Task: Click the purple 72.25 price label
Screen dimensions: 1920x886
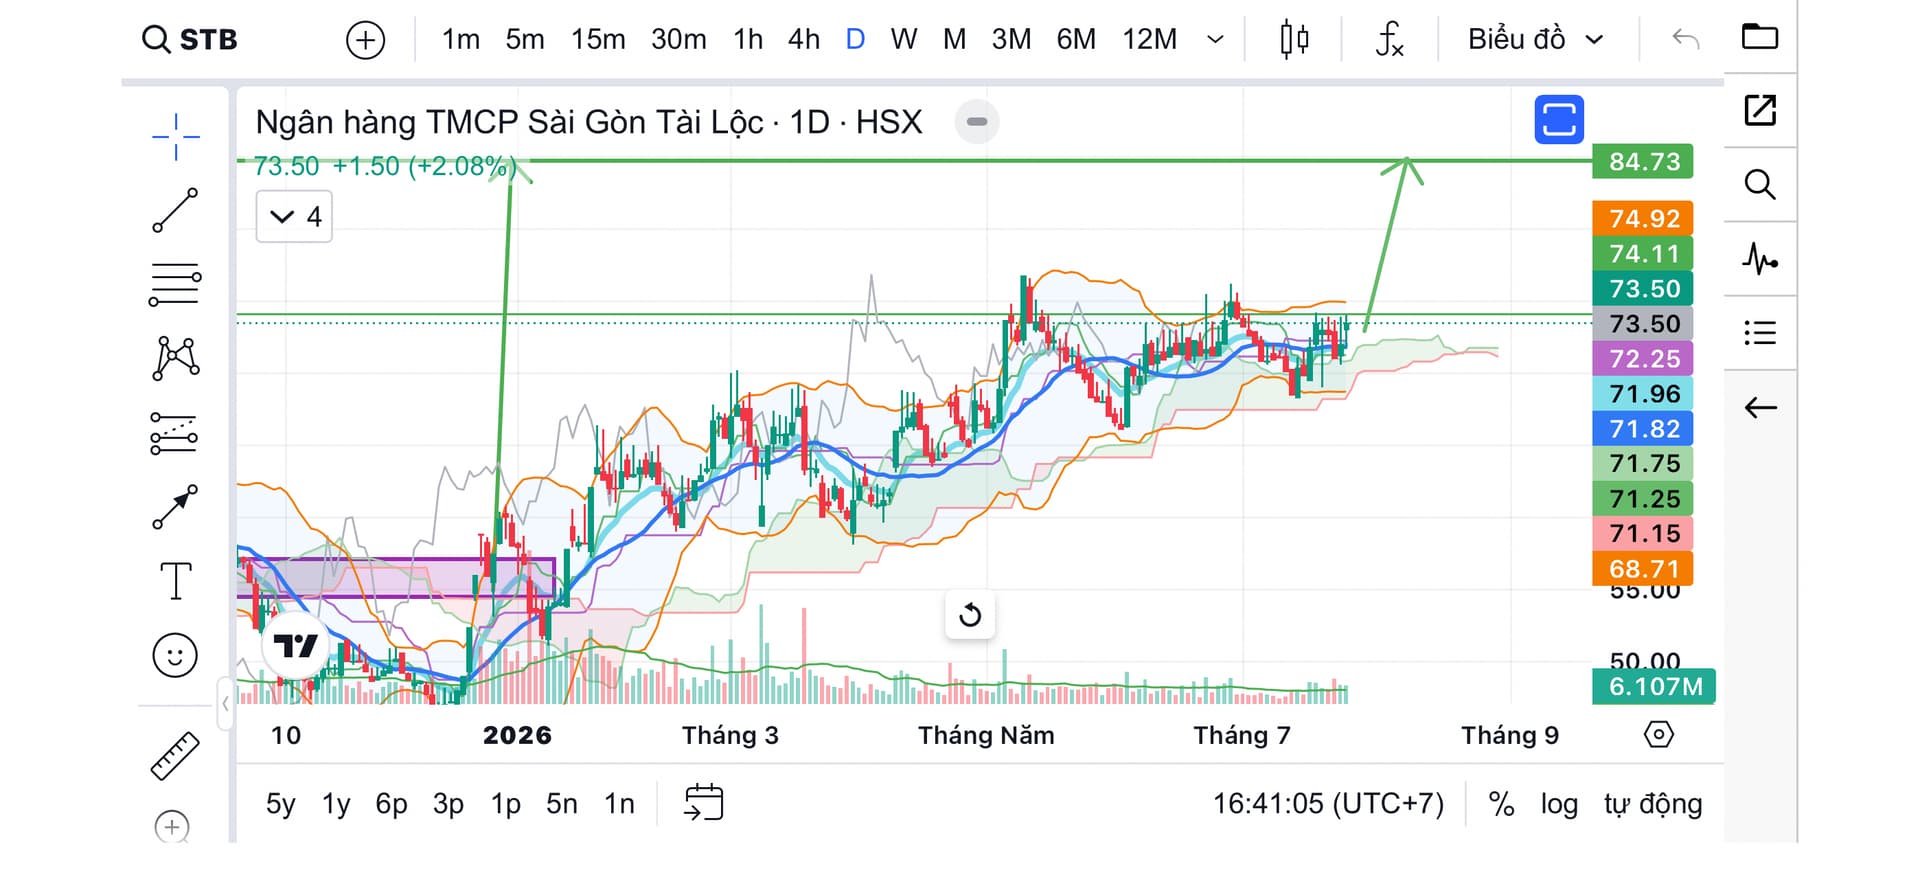Action: pyautogui.click(x=1642, y=358)
